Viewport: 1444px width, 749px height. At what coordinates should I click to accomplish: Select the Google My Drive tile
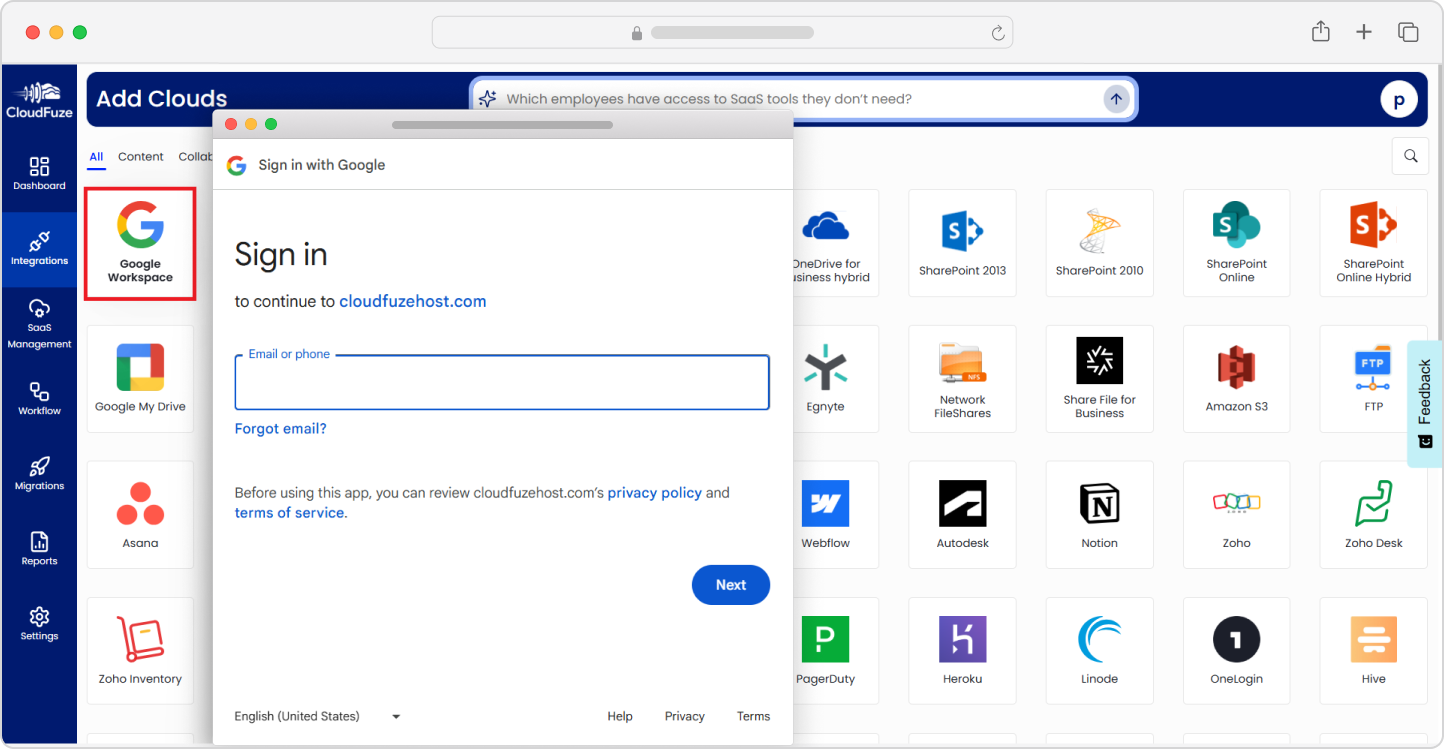(x=140, y=379)
